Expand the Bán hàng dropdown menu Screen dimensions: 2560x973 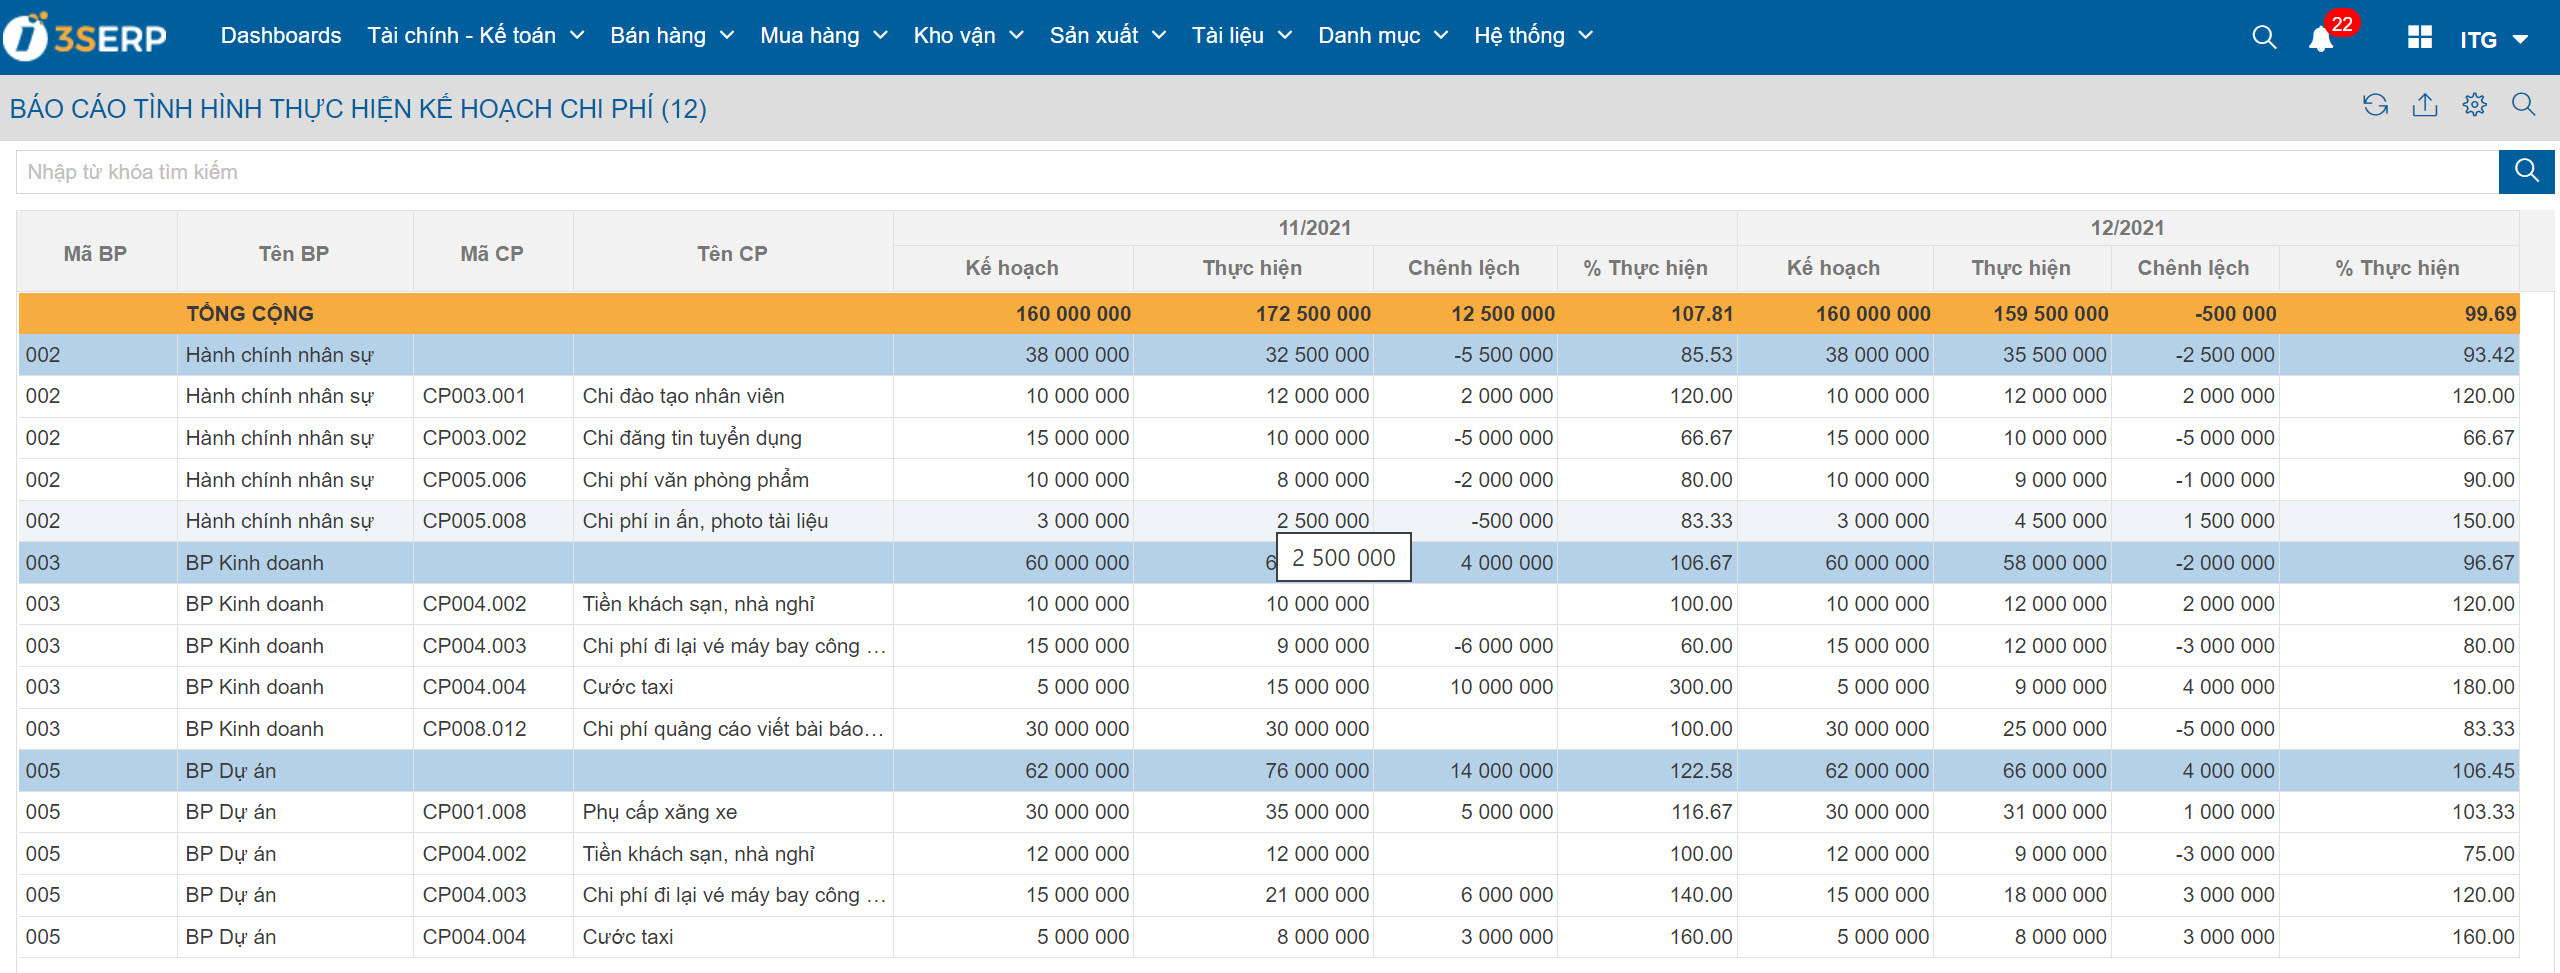pos(672,36)
